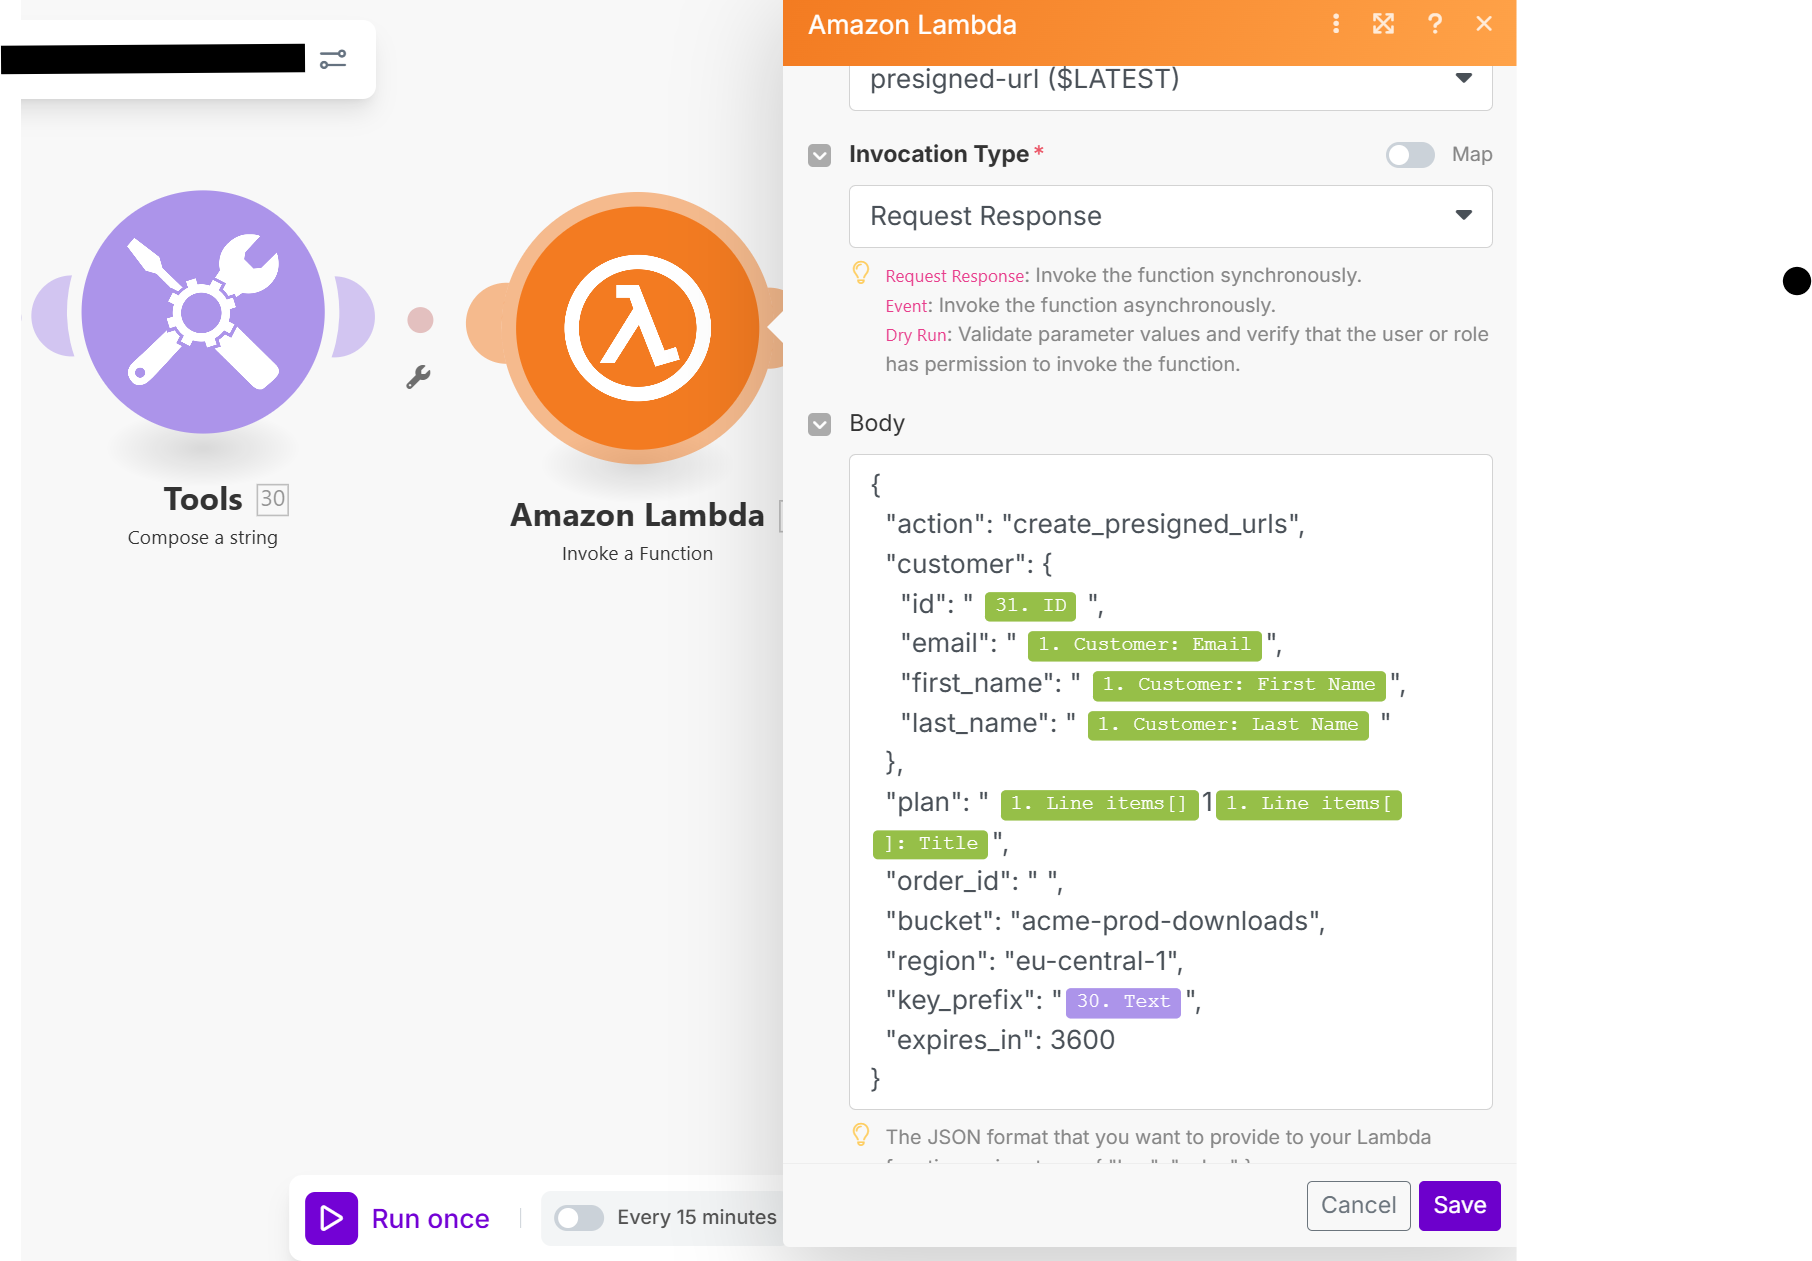The image size is (1812, 1261).
Task: Click the "bucket": "acme-prod-downloads" line
Action: [1105, 922]
